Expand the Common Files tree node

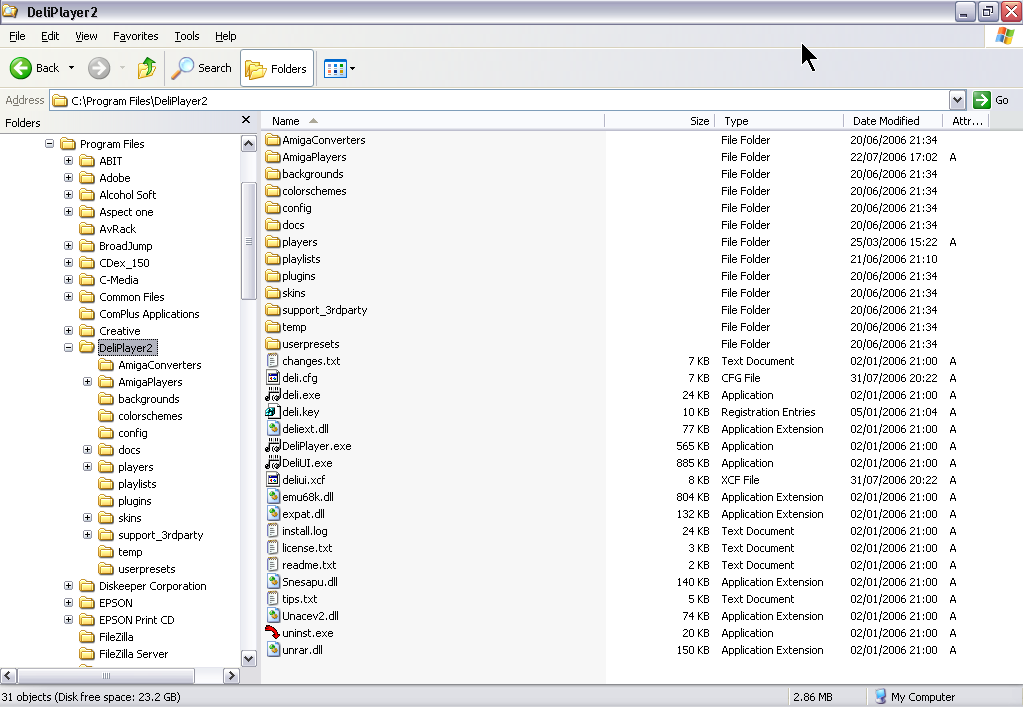(69, 297)
